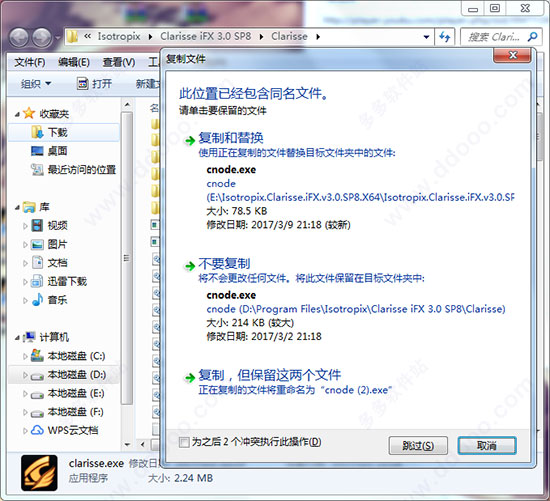
Task: Click Clarisse iFX 3.0 SP8 breadcrumb
Action: pos(206,36)
